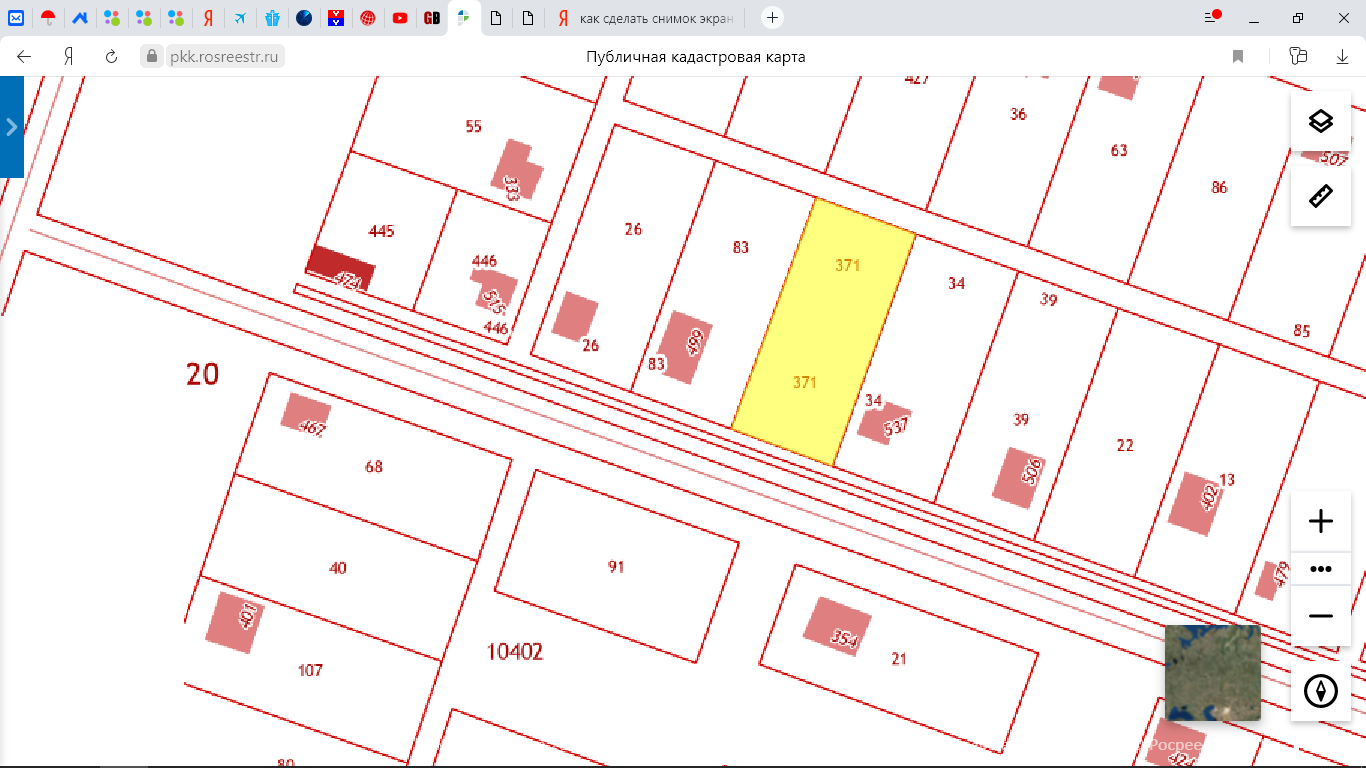Bookmark this page
This screenshot has width=1366, height=768.
coord(1238,57)
